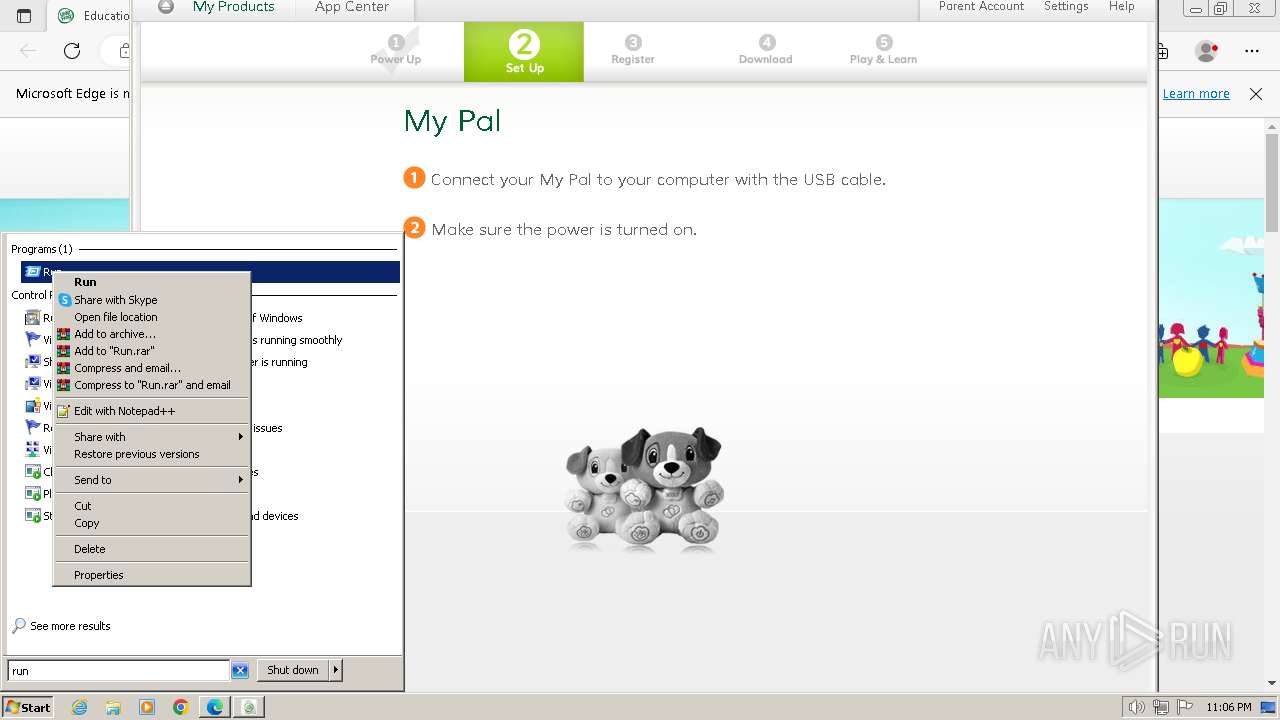Image resolution: width=1280 pixels, height=720 pixels.
Task: Open Action Center flag tray icon
Action: pos(1185,707)
